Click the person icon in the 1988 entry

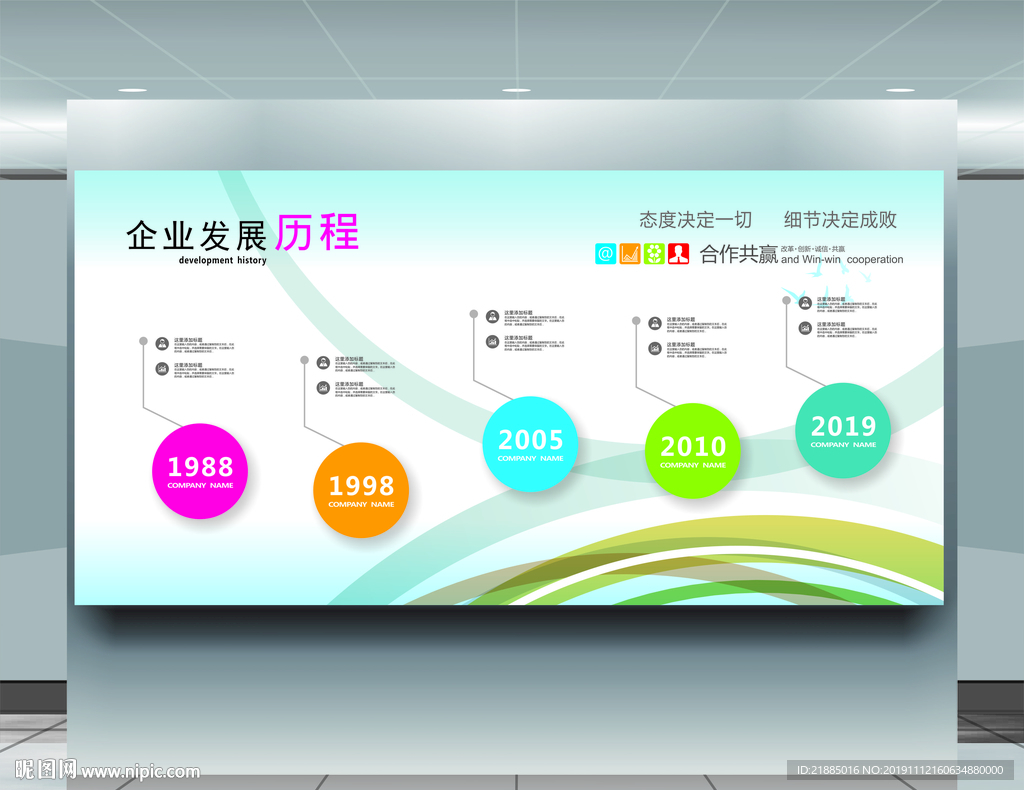(162, 343)
